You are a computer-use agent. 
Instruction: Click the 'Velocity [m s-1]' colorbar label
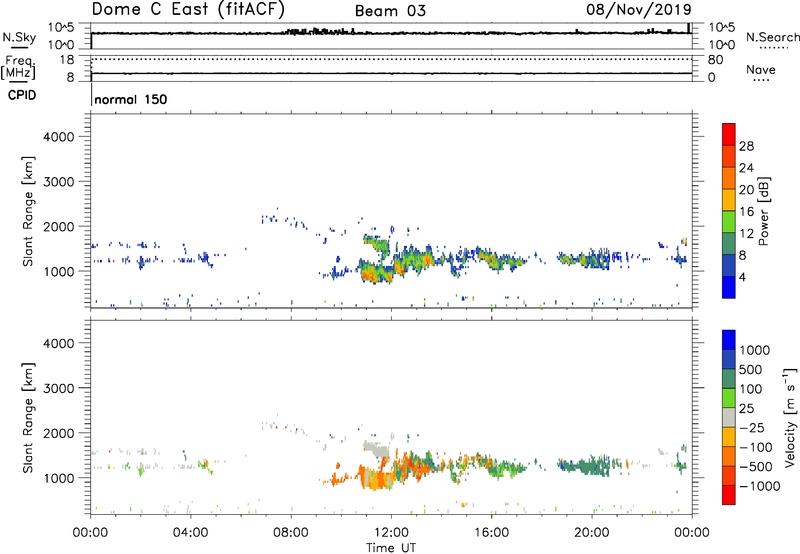[790, 417]
